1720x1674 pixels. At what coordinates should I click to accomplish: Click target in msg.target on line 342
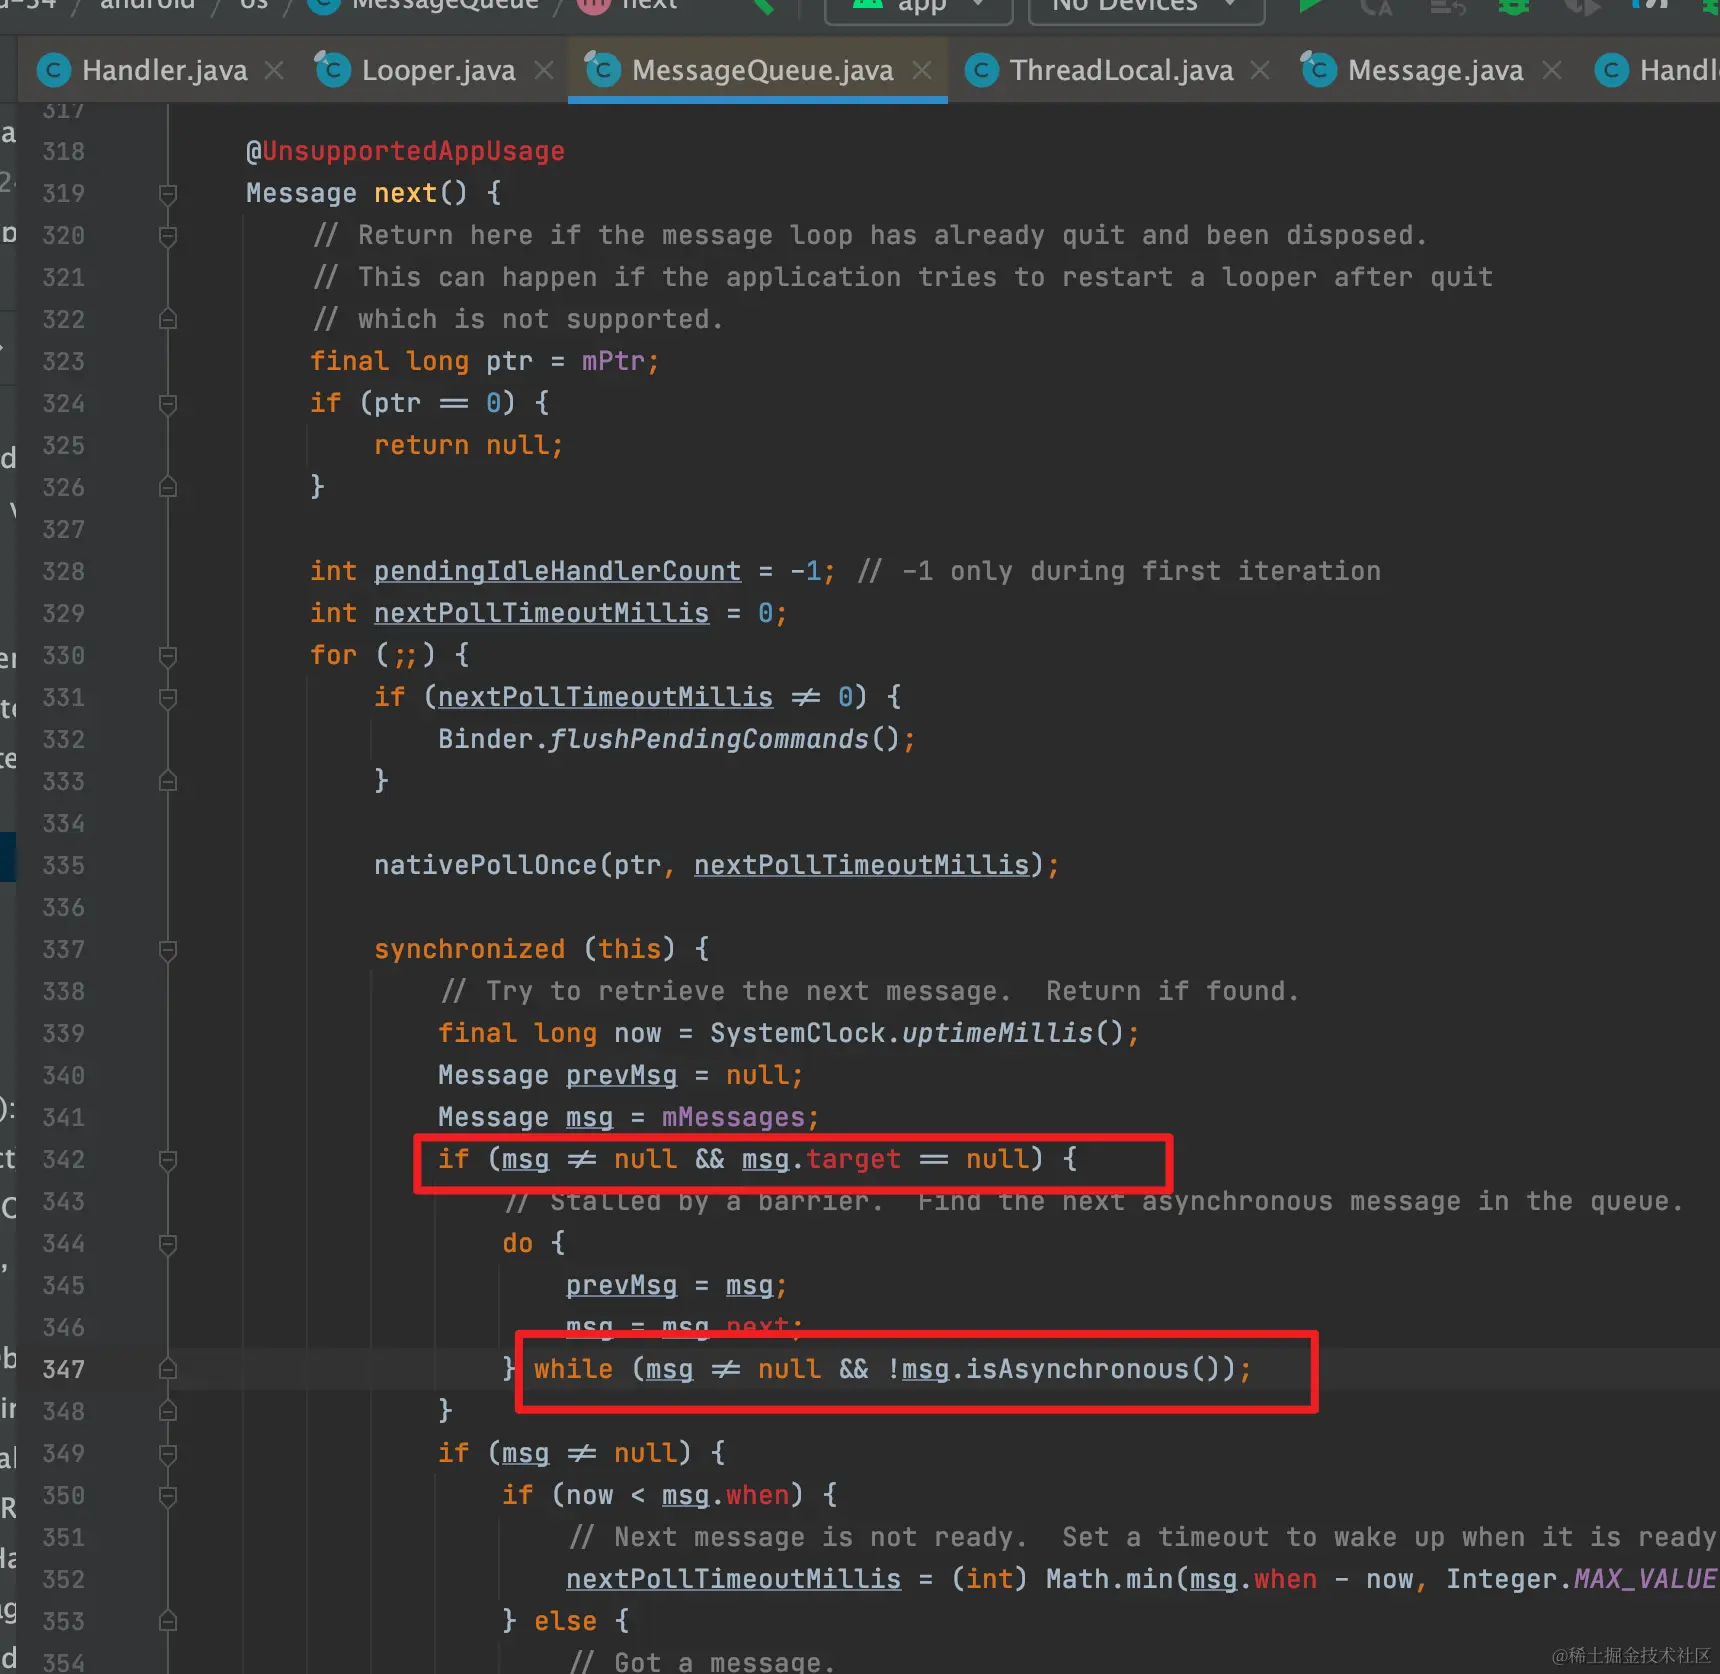coord(853,1159)
